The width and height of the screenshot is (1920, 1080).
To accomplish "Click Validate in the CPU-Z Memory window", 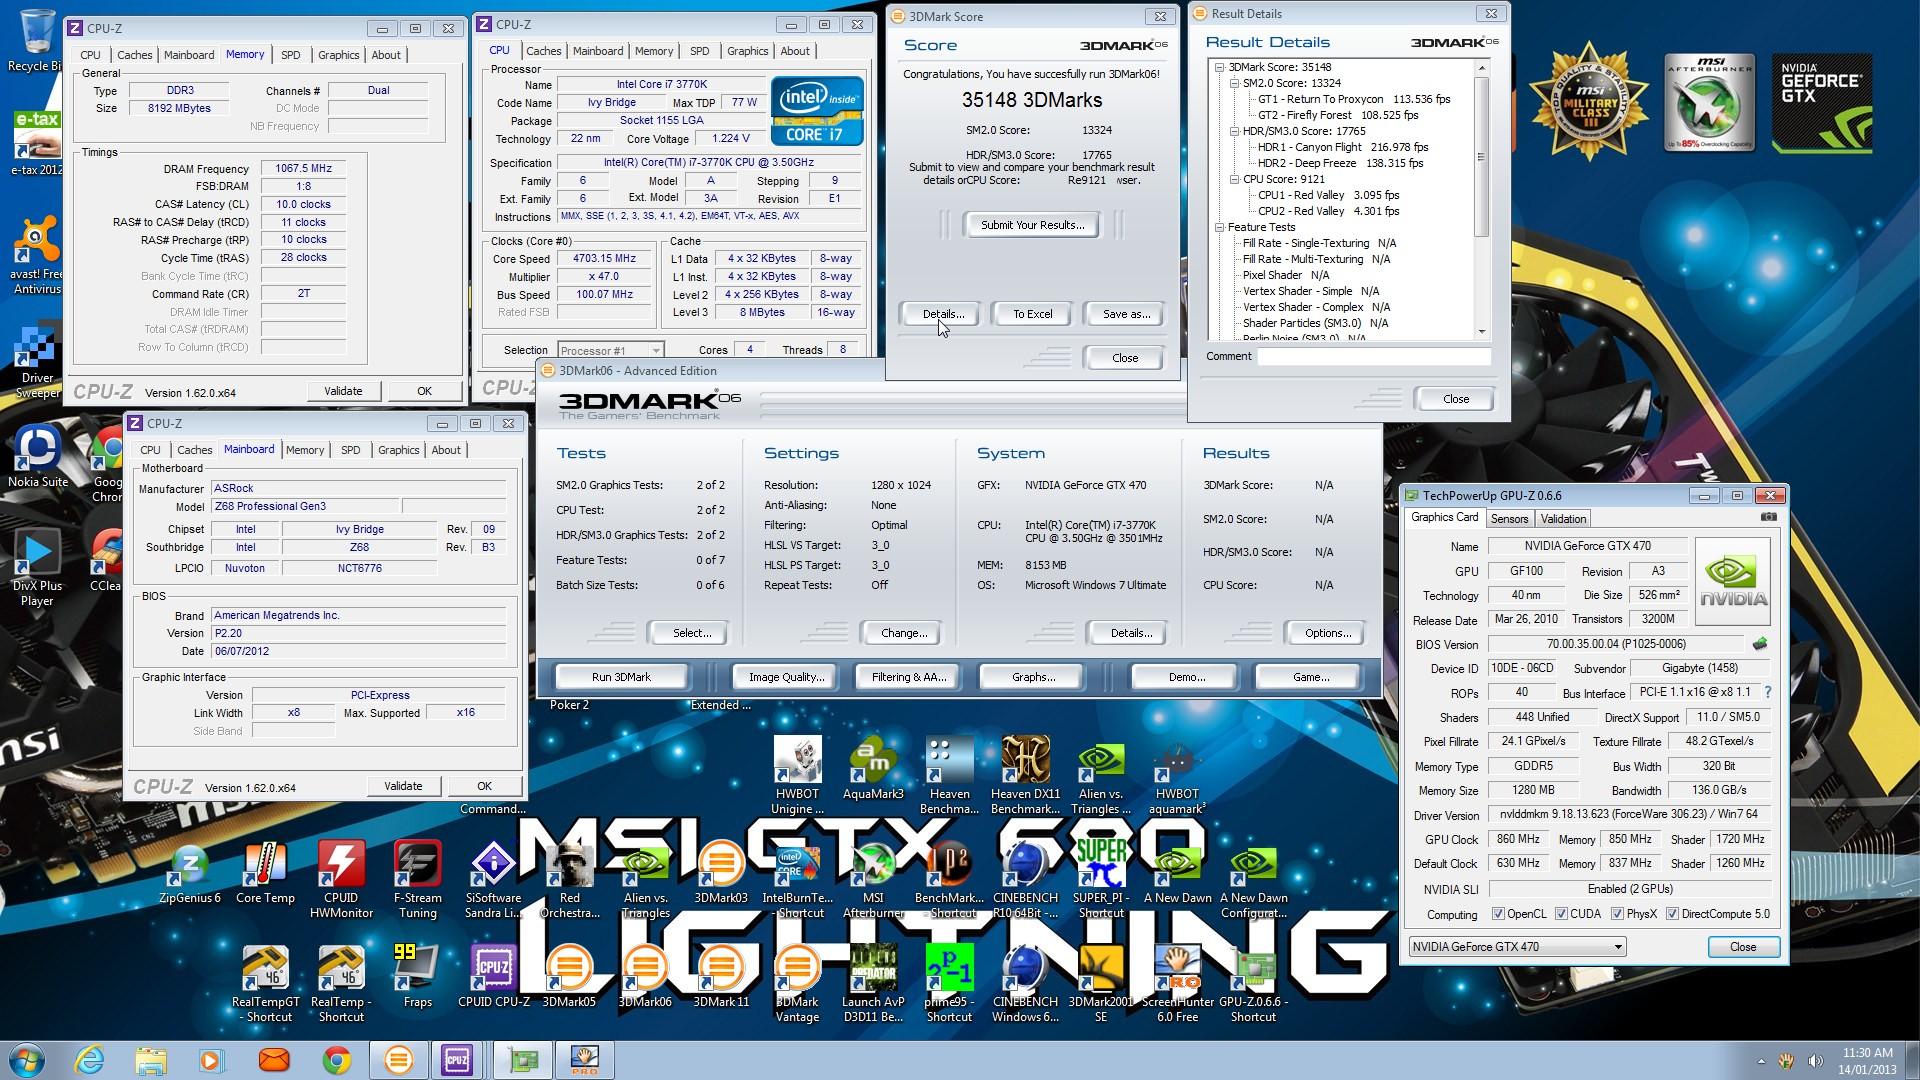I will tap(343, 391).
